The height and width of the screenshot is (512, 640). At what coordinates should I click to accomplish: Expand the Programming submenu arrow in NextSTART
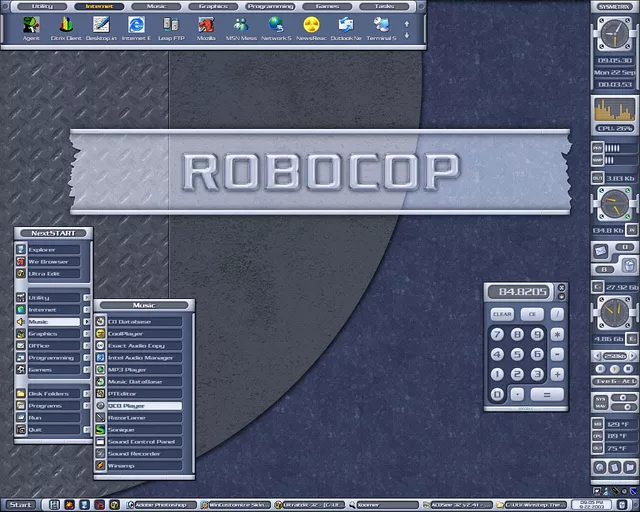click(x=87, y=358)
